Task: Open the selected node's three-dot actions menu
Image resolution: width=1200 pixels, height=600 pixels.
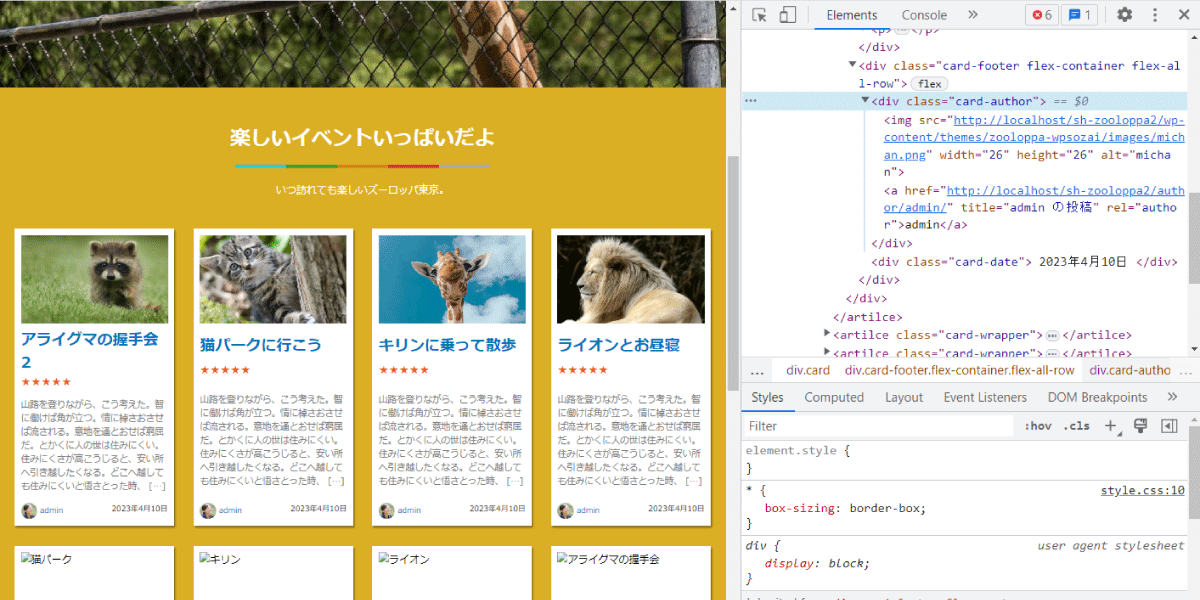Action: click(751, 101)
